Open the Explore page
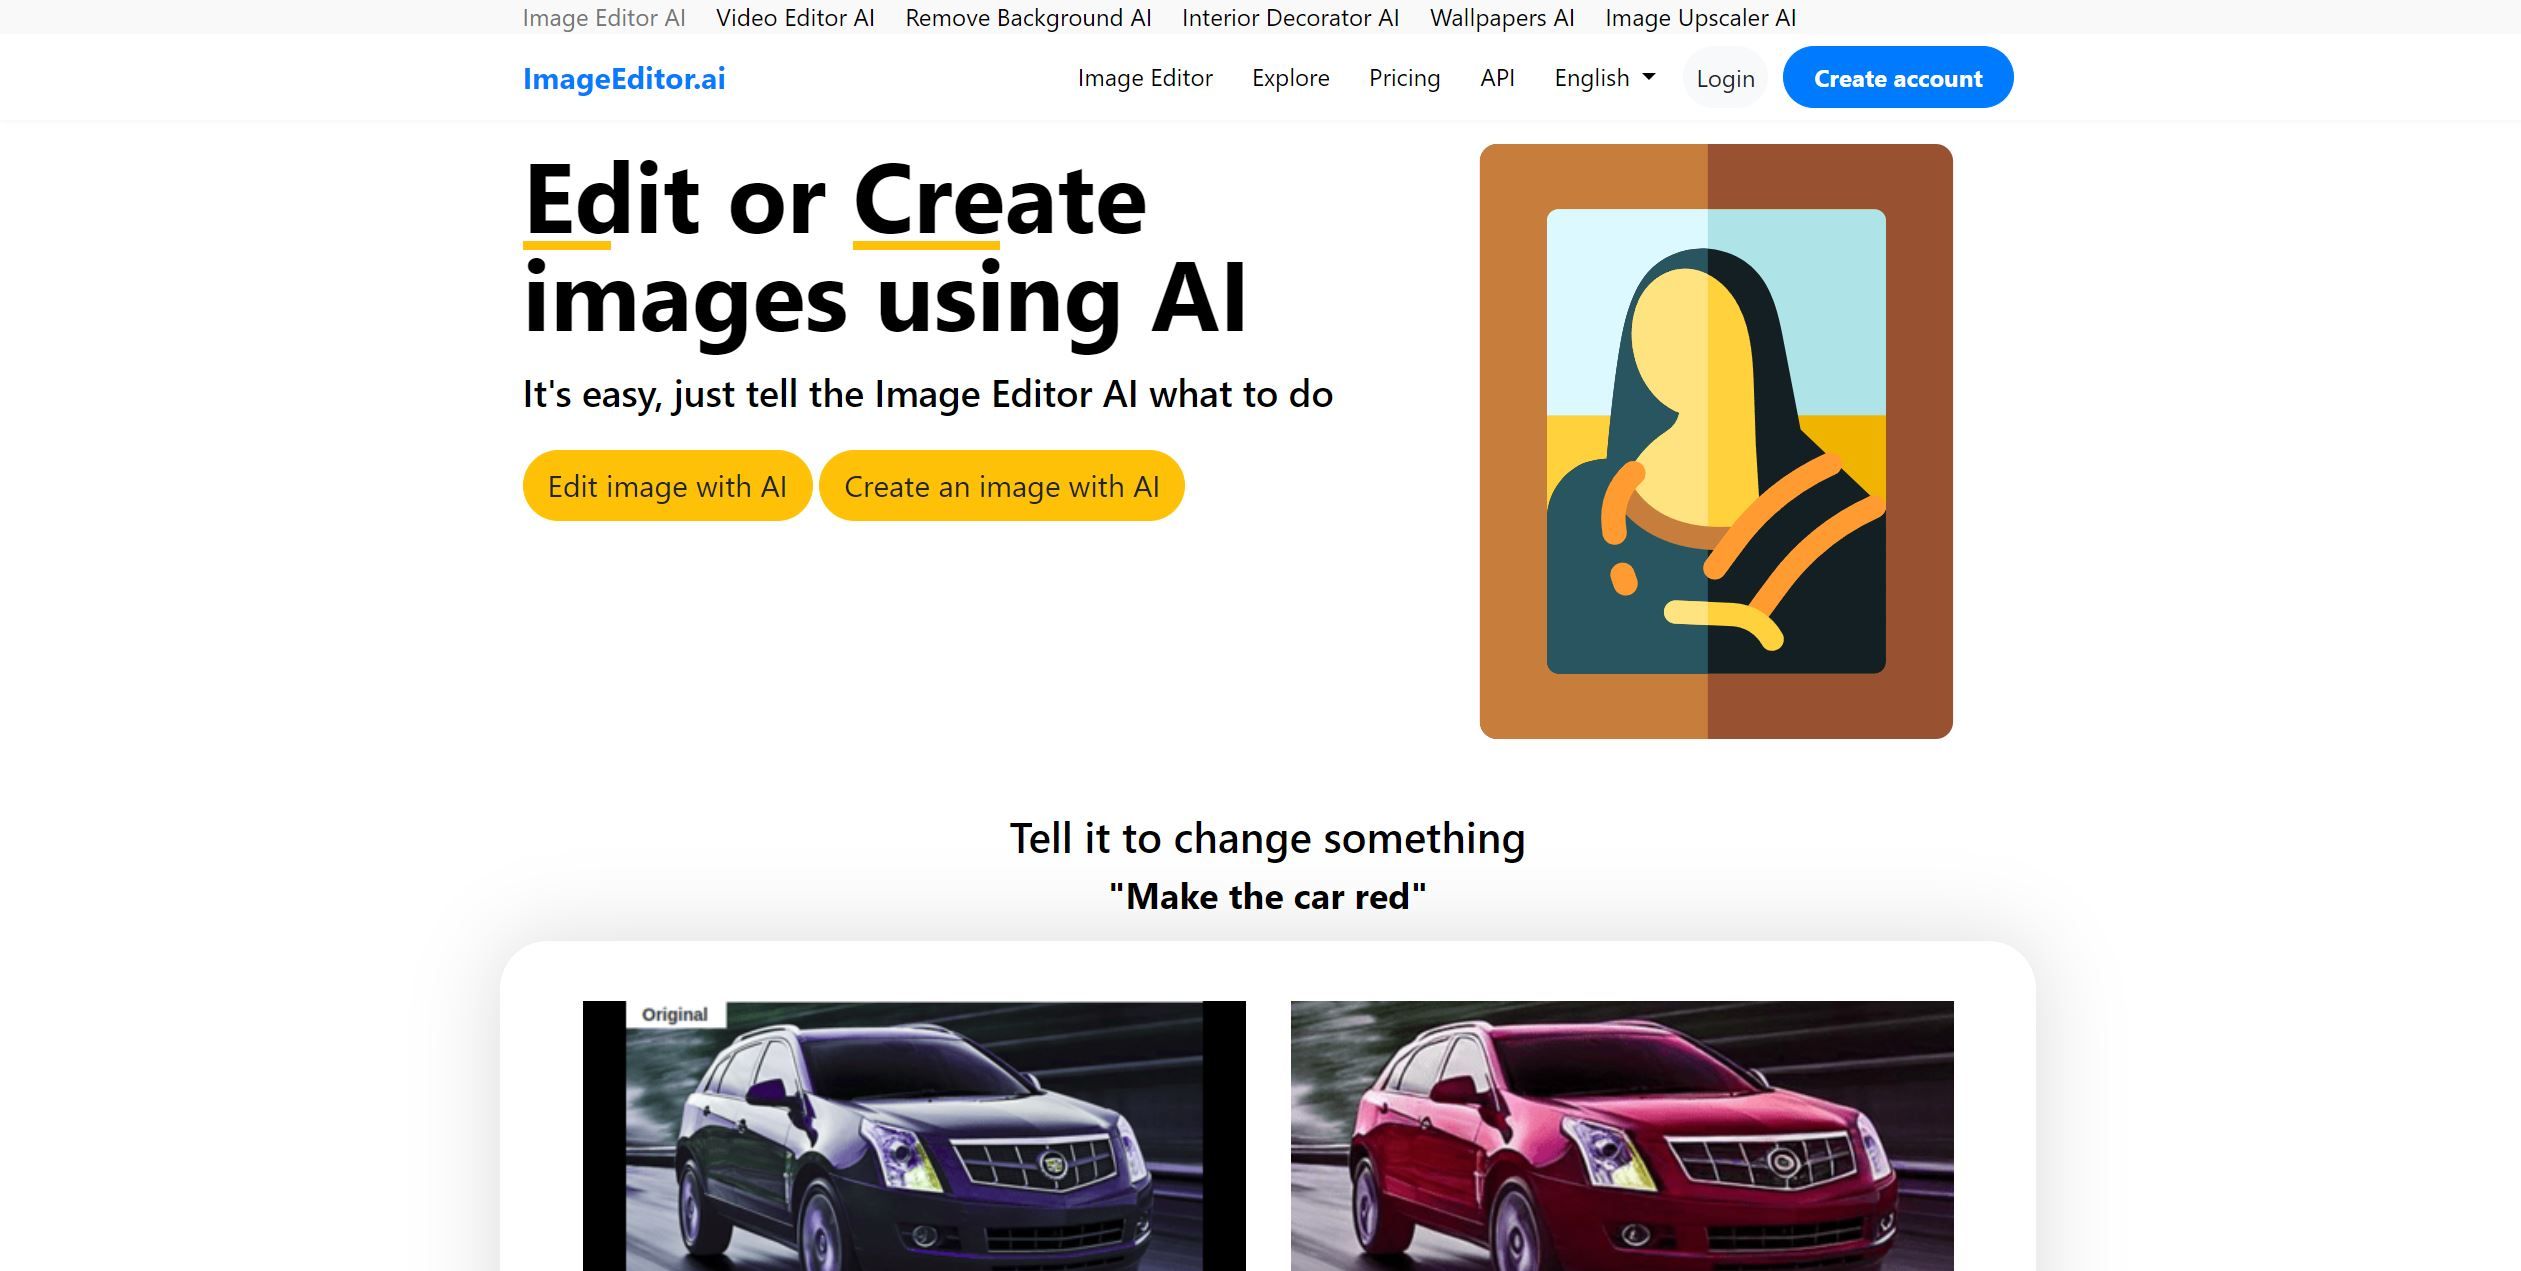Image resolution: width=2521 pixels, height=1271 pixels. coord(1290,77)
